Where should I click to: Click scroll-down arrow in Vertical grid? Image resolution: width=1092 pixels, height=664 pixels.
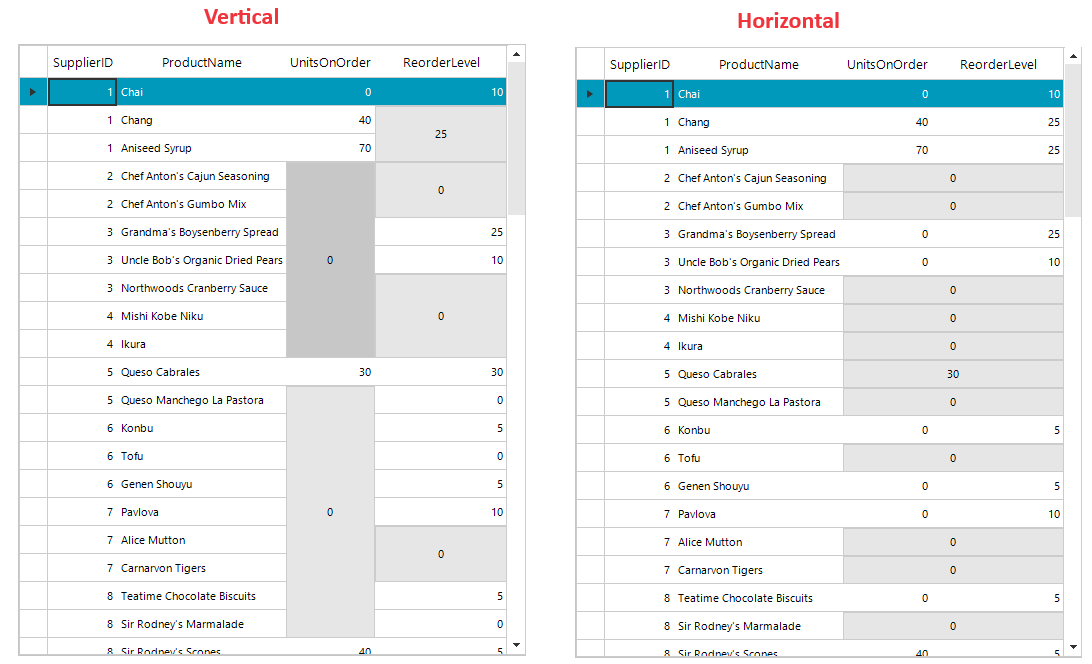coord(516,645)
